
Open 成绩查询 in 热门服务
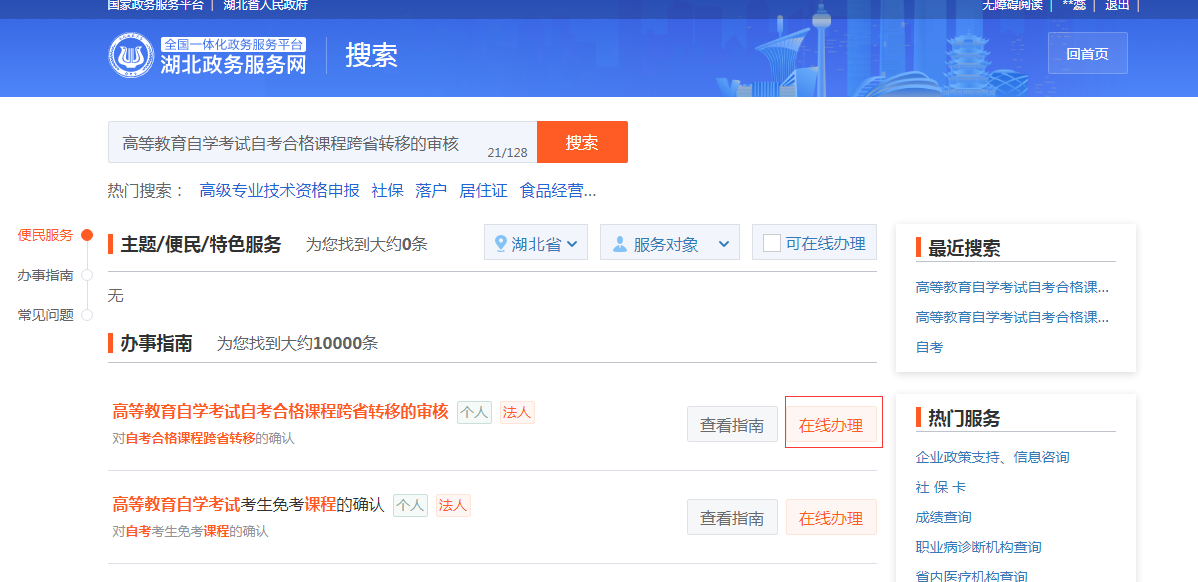[946, 517]
